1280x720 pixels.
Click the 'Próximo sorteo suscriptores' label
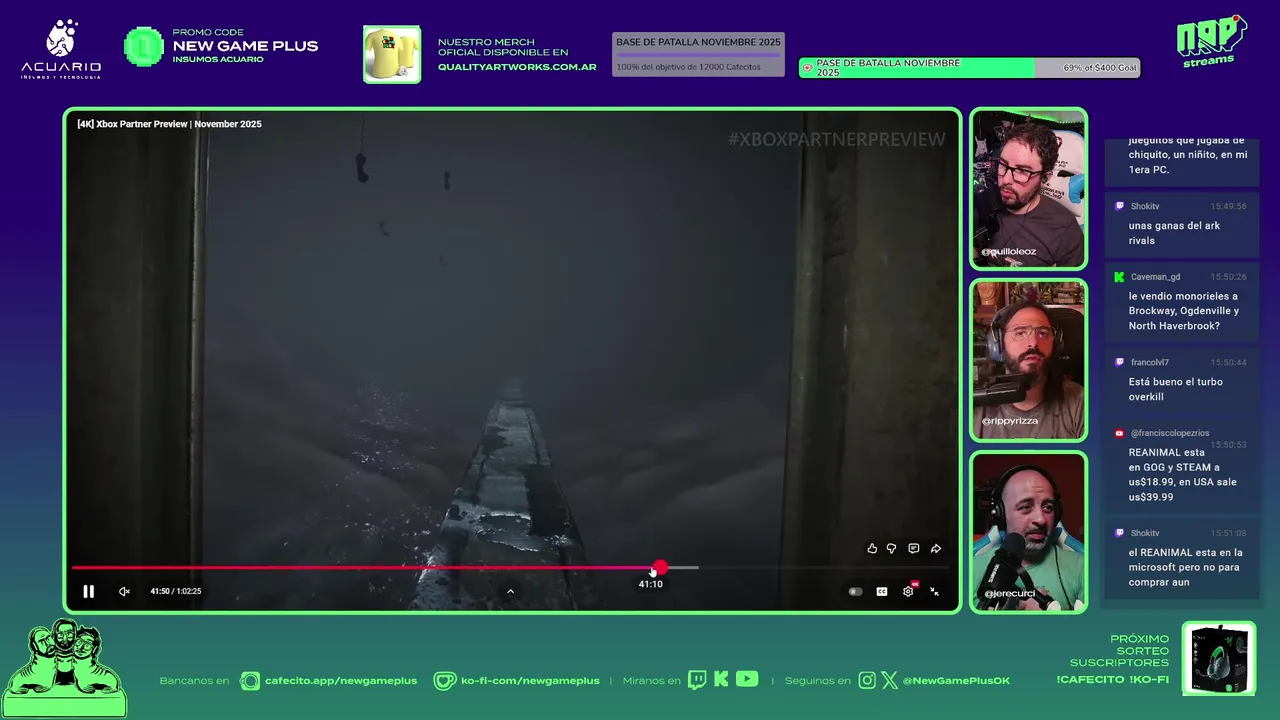1119,650
